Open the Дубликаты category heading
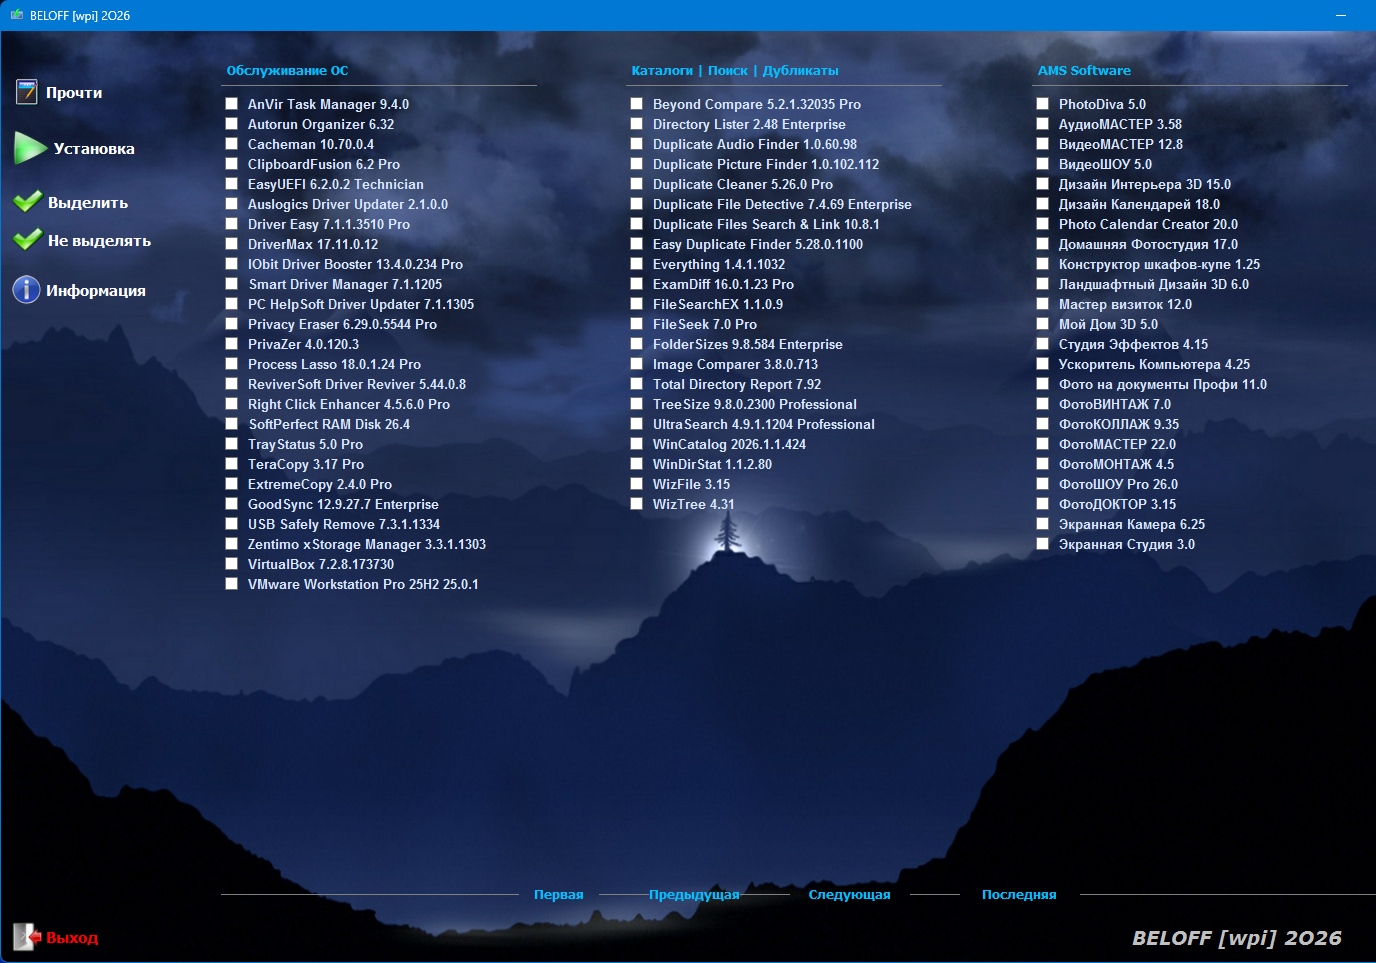This screenshot has width=1376, height=963. click(x=801, y=71)
